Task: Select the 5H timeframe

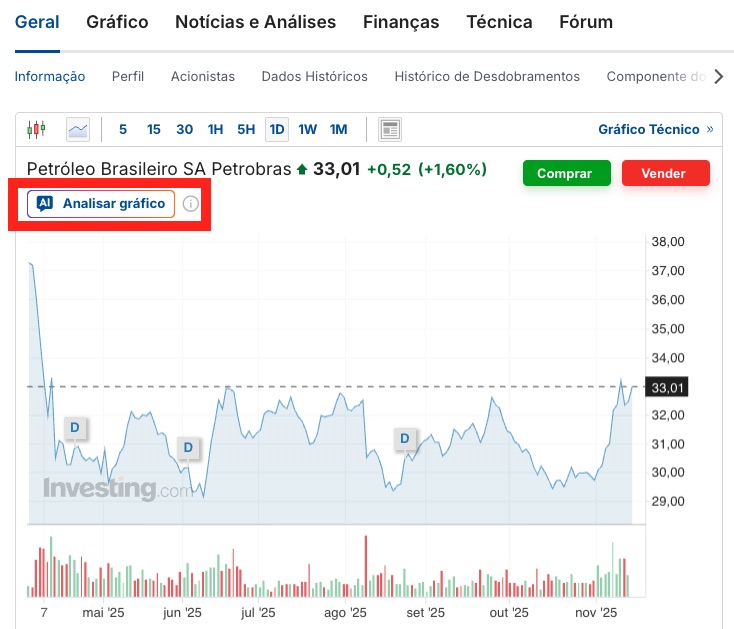Action: [246, 129]
